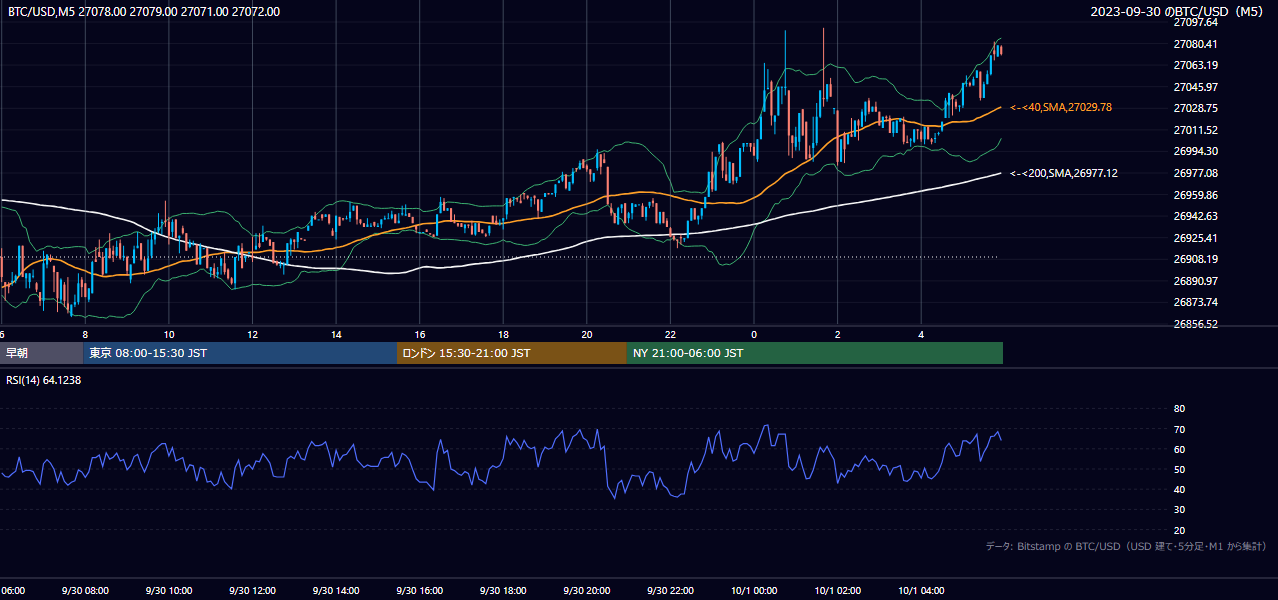1278x600 pixels.
Task: Select the NY 21:00-06:00 JST session bar
Action: [815, 353]
